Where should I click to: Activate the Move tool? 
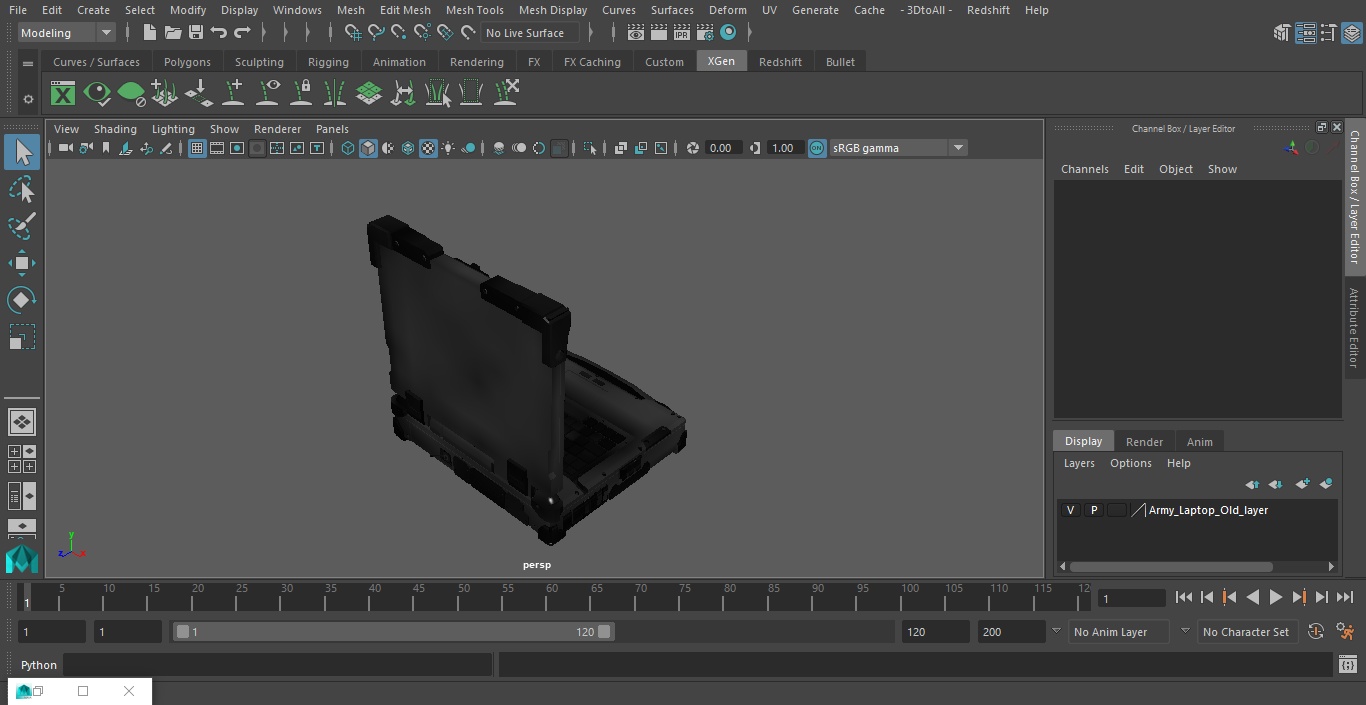22,264
